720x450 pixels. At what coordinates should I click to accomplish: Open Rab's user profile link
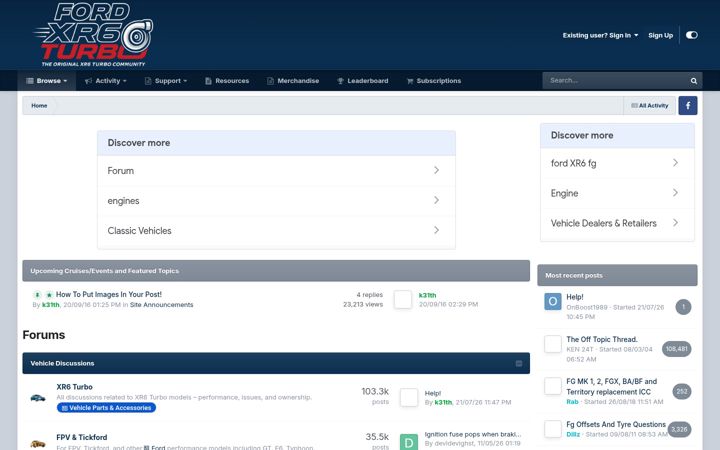tap(572, 402)
